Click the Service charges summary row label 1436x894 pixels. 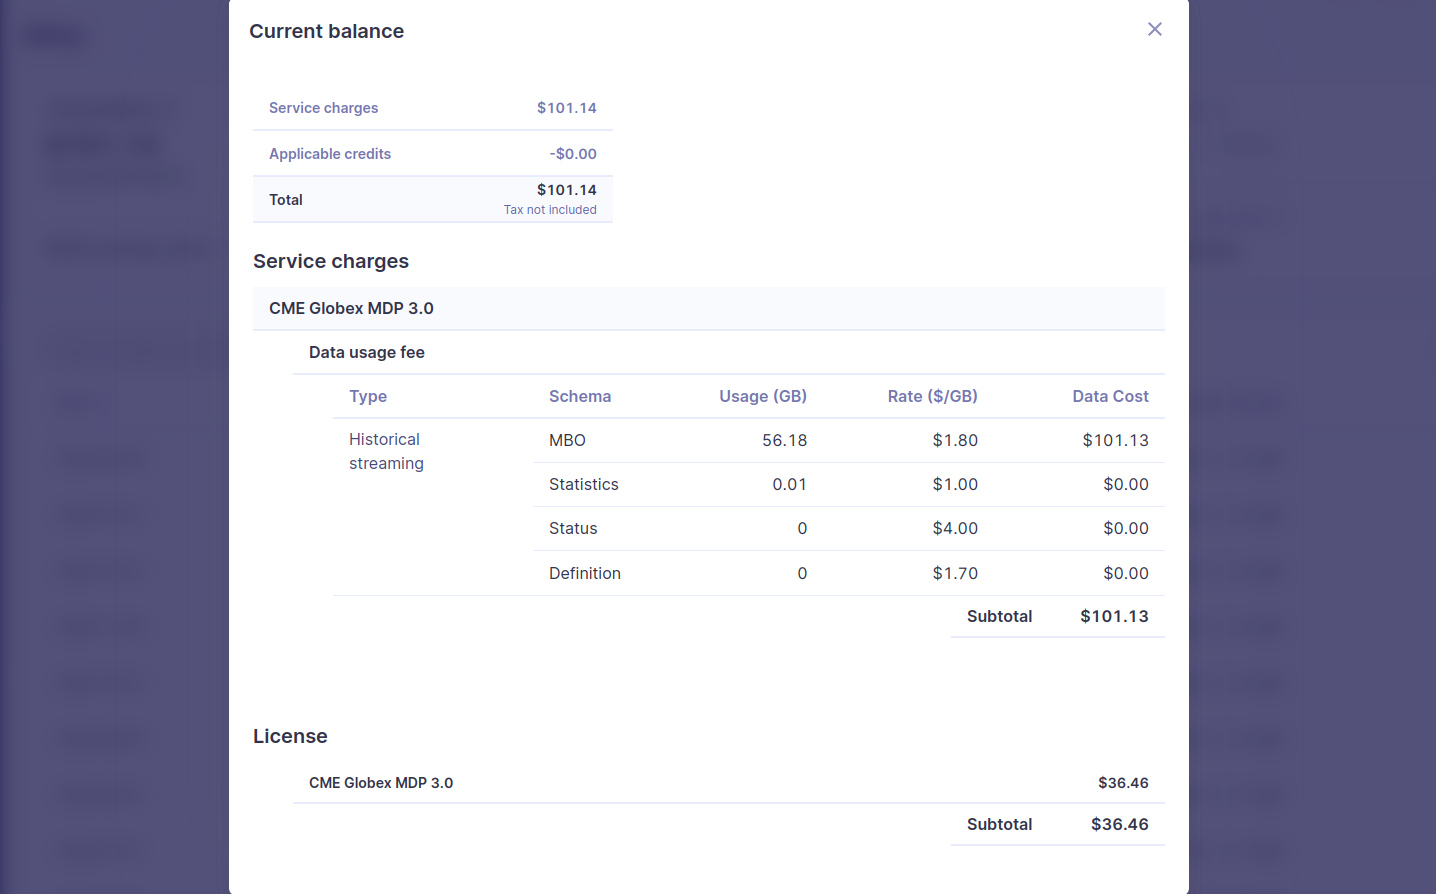[x=323, y=108]
